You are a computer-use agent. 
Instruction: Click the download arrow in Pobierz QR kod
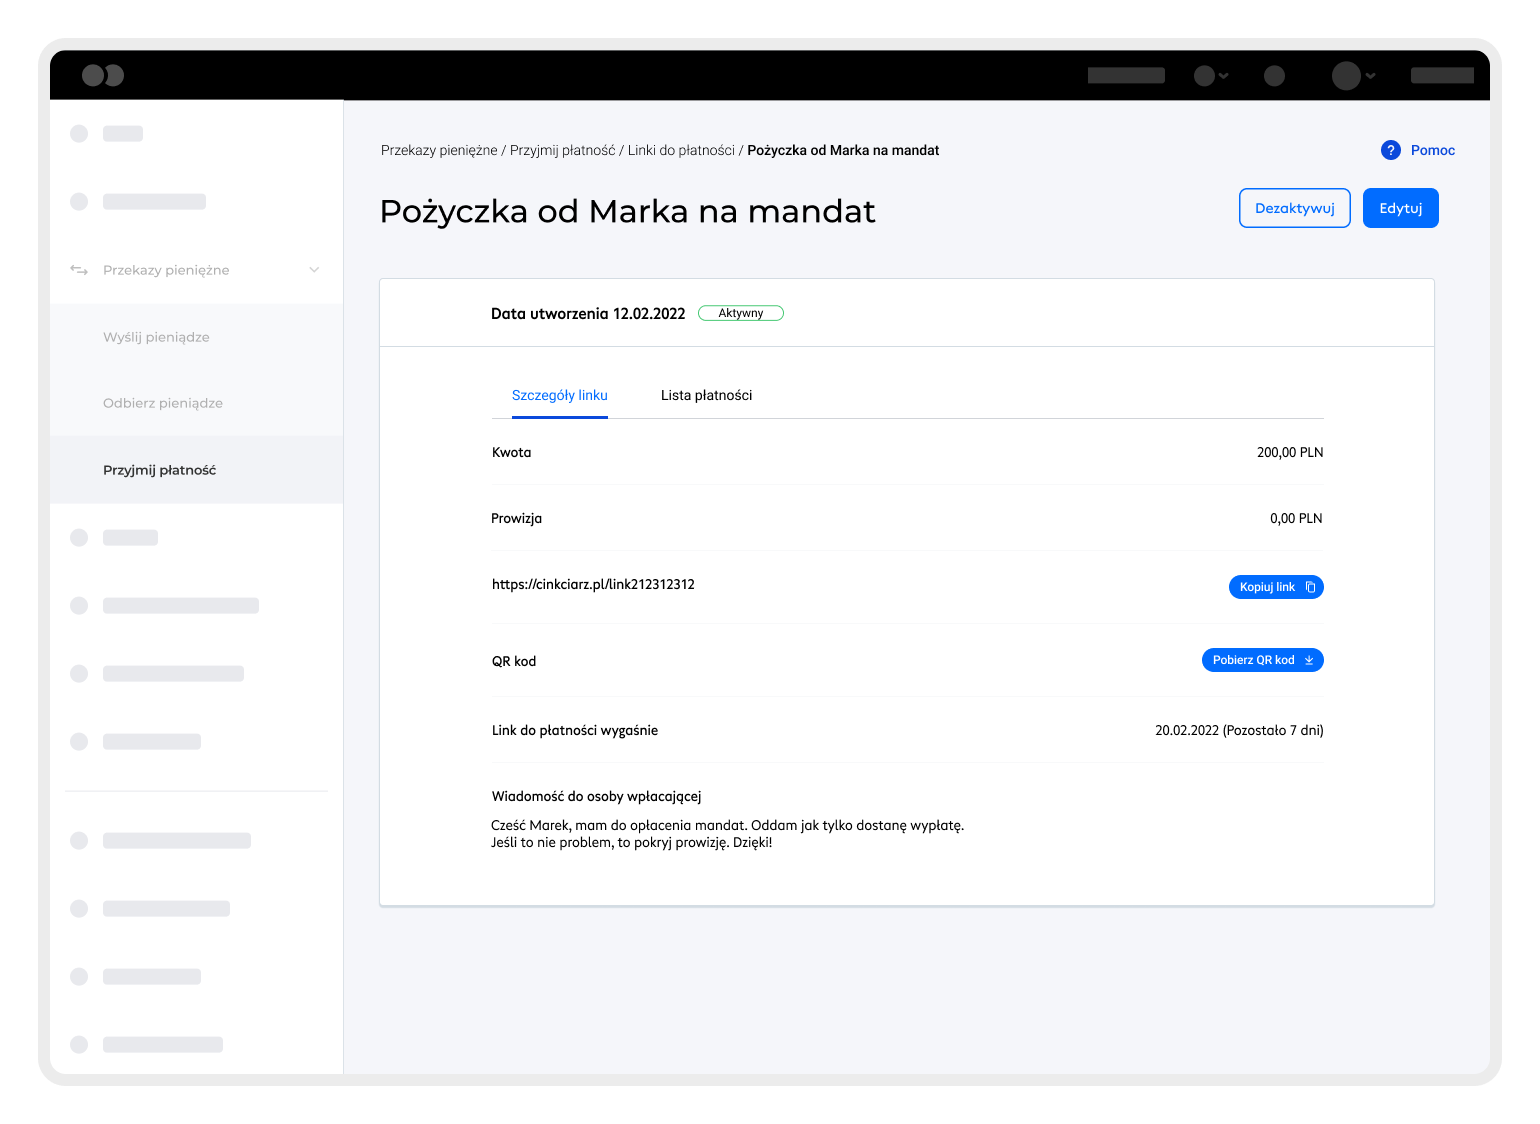(1309, 660)
